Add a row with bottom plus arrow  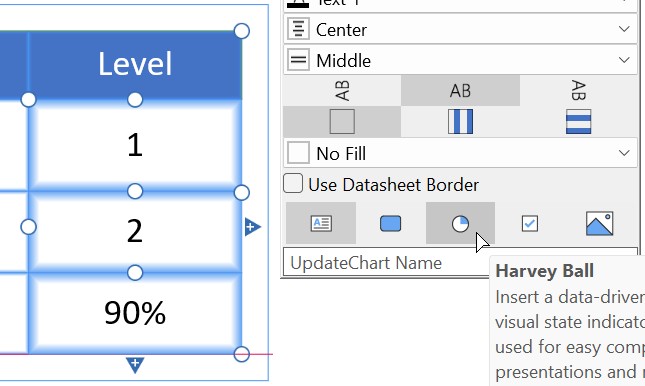pos(135,365)
